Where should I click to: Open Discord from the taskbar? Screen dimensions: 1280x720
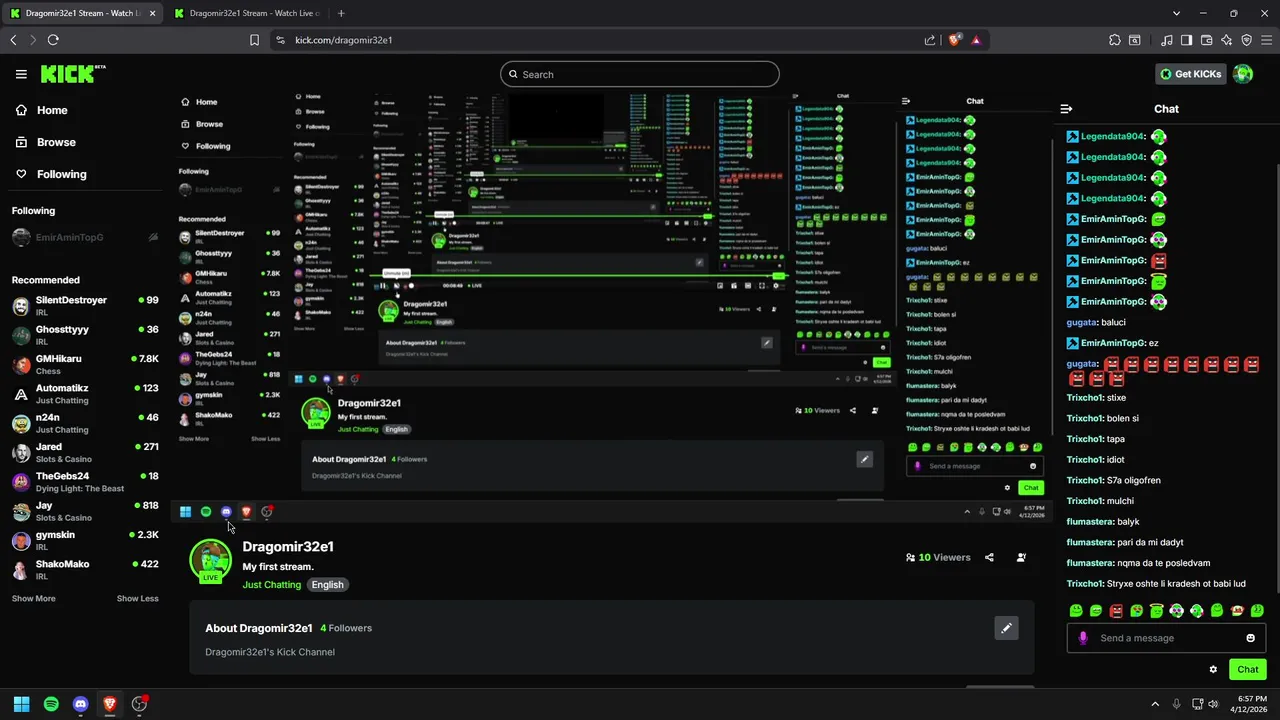point(80,704)
